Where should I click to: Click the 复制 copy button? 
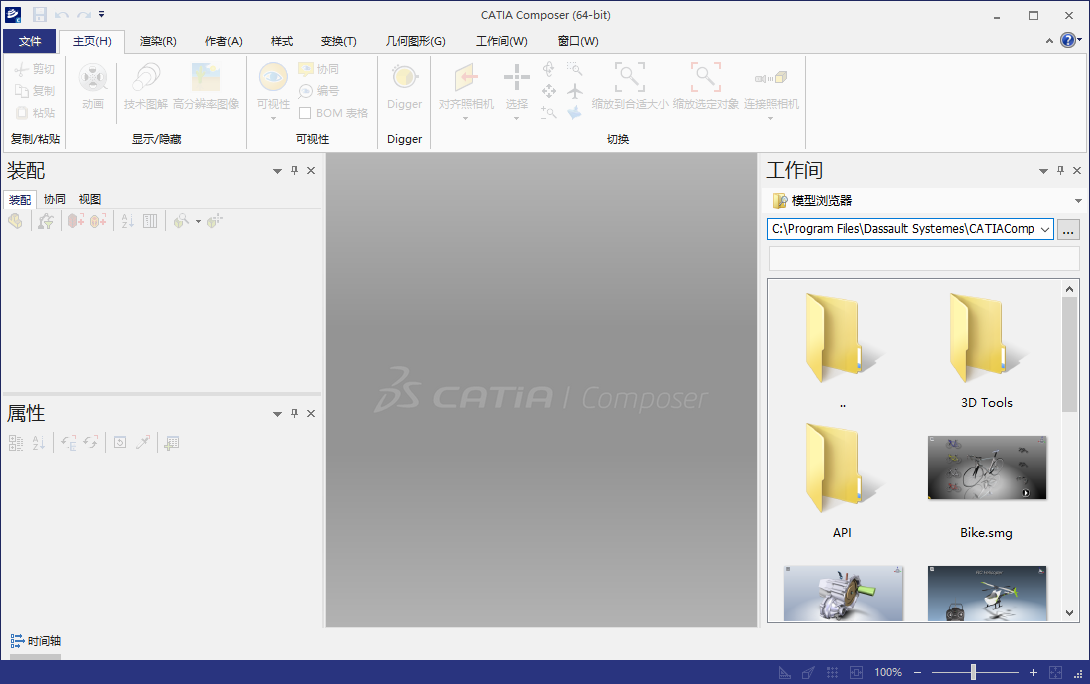pyautogui.click(x=35, y=90)
